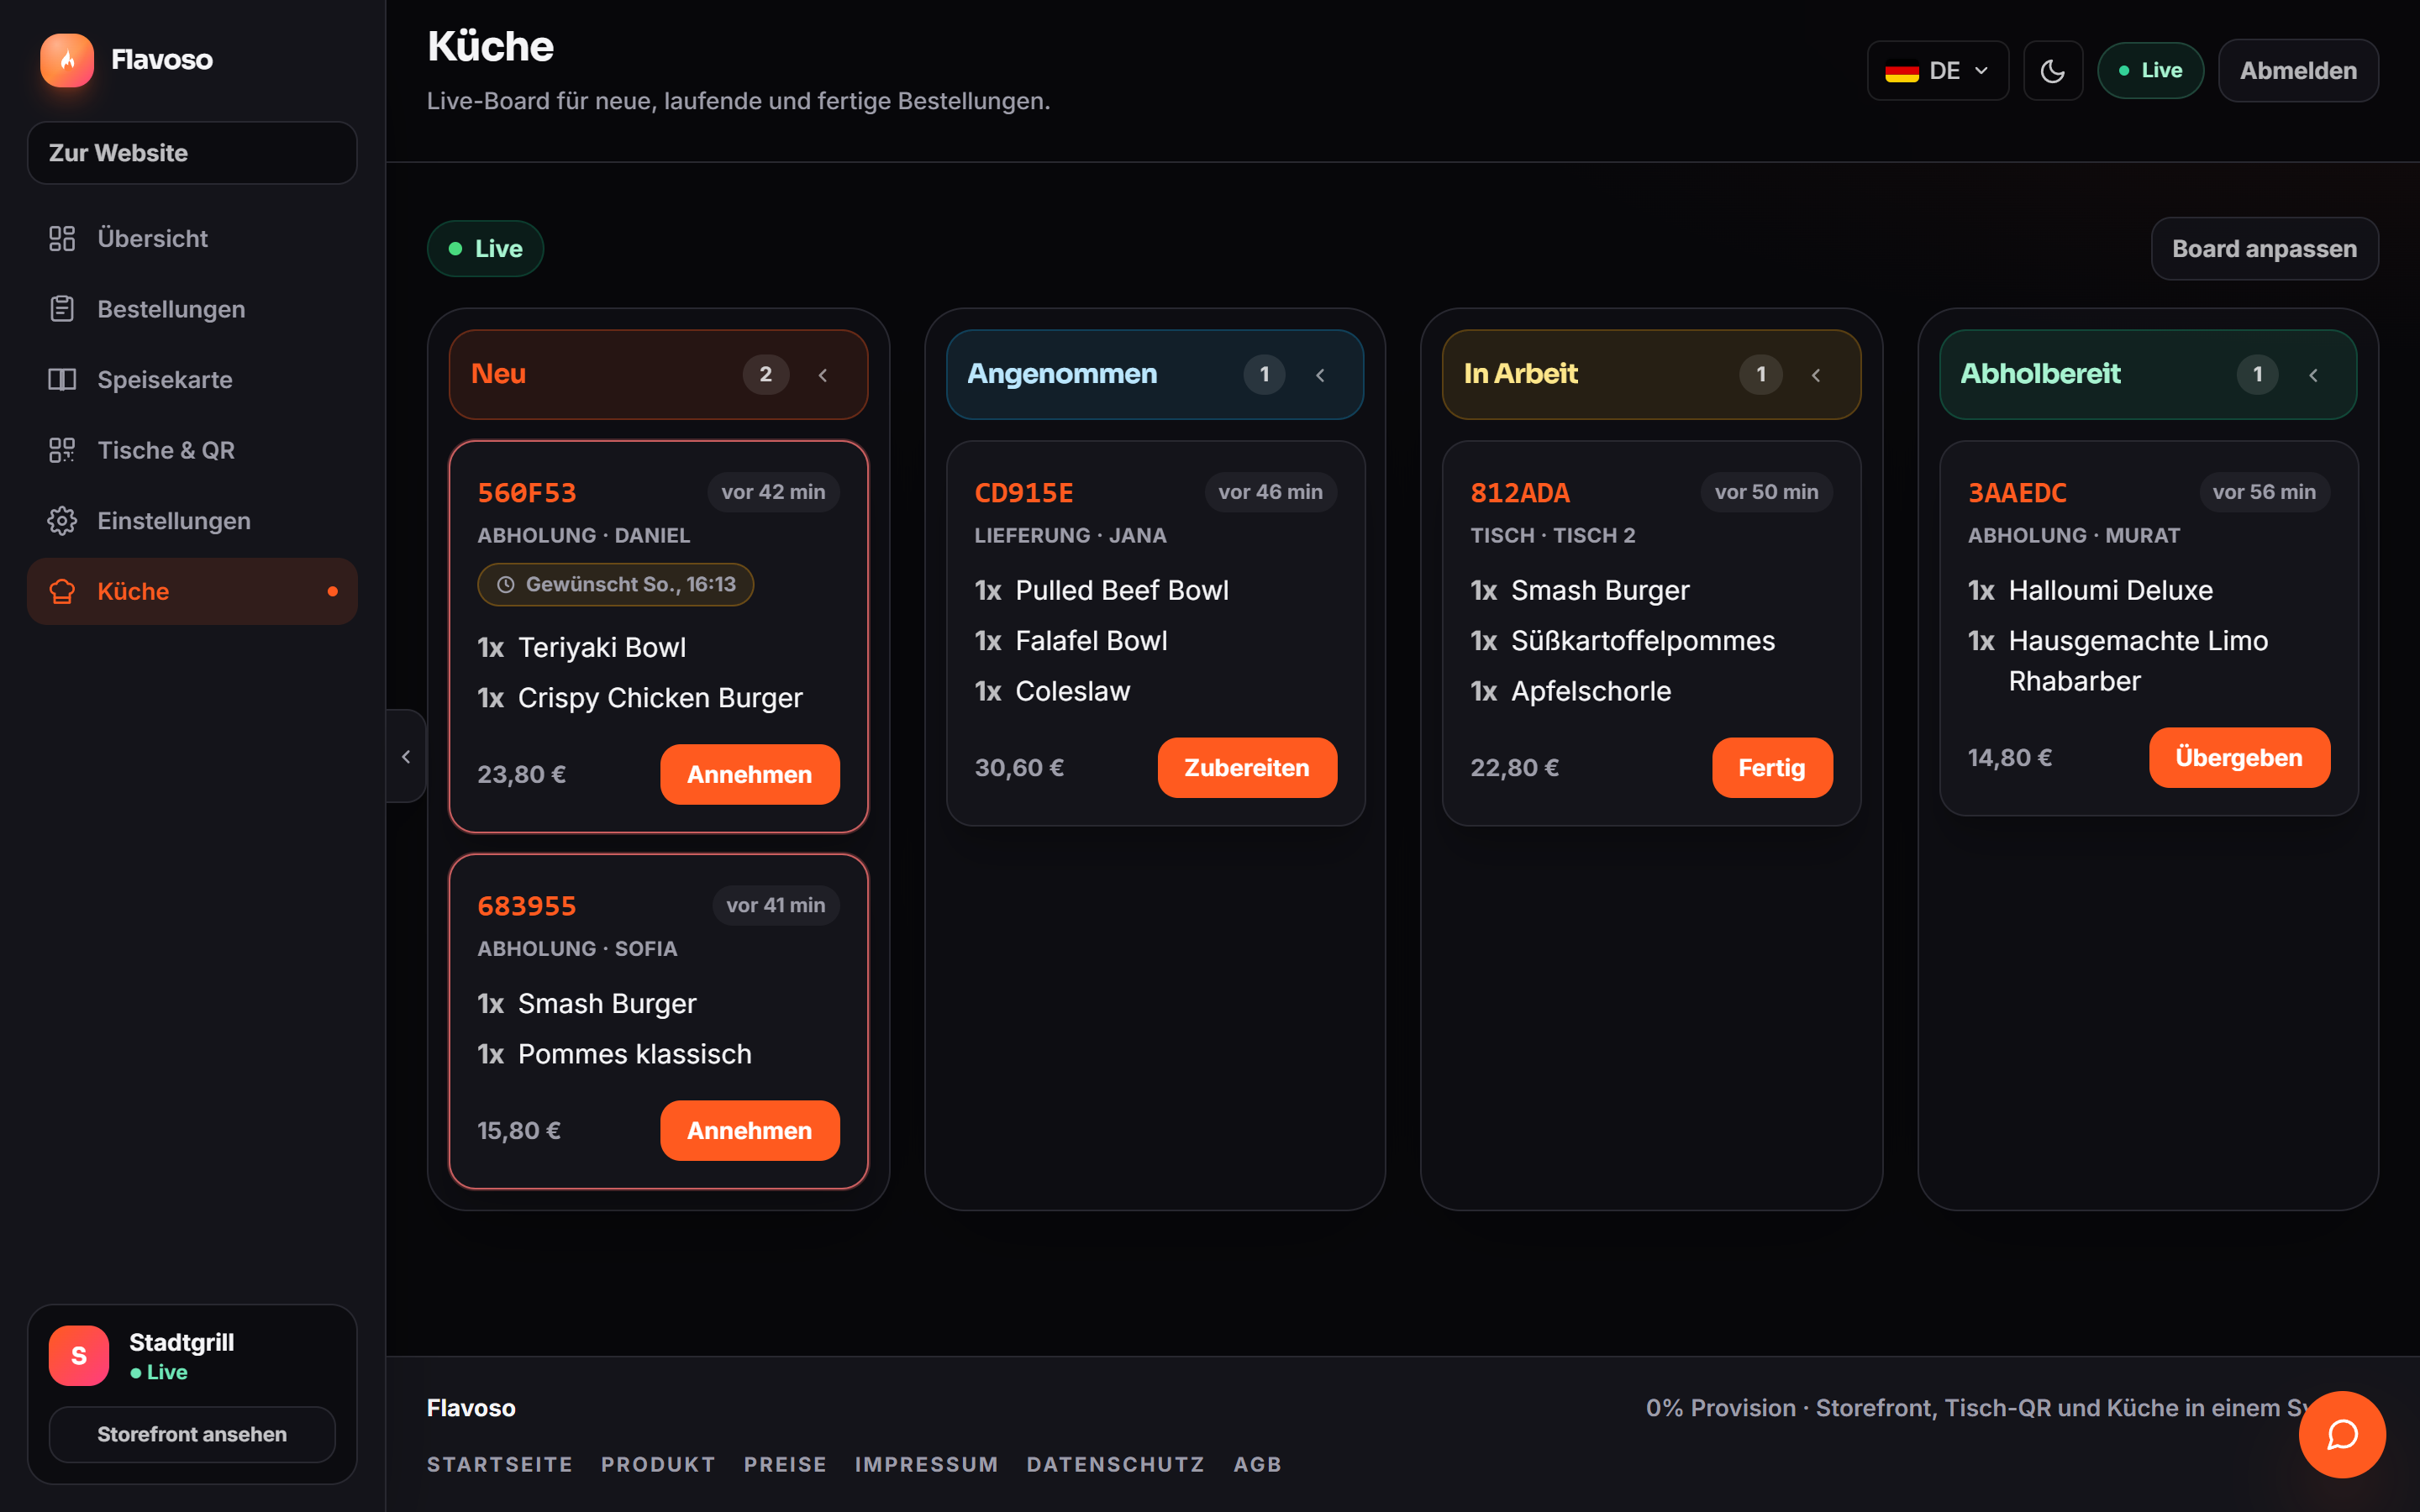Click the Flavoso footer brand text

coord(471,1408)
